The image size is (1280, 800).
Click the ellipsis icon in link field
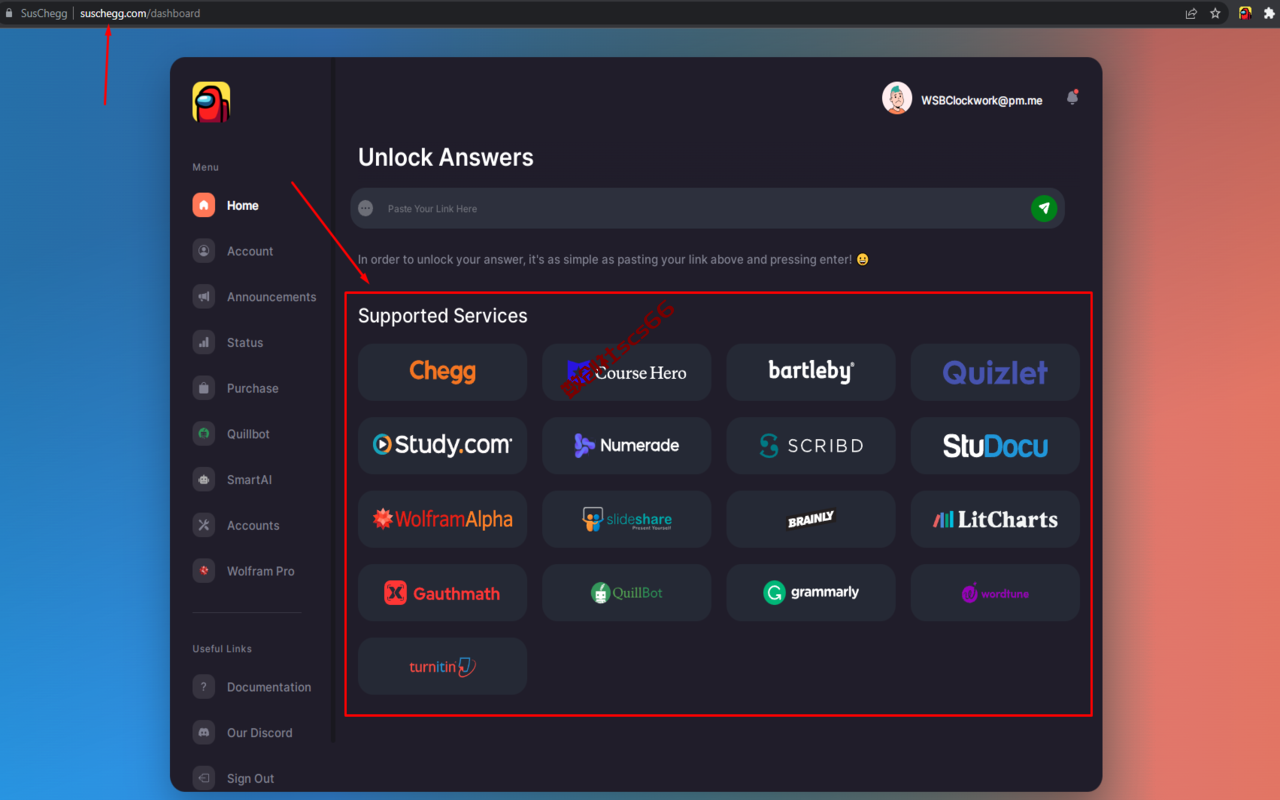click(366, 208)
